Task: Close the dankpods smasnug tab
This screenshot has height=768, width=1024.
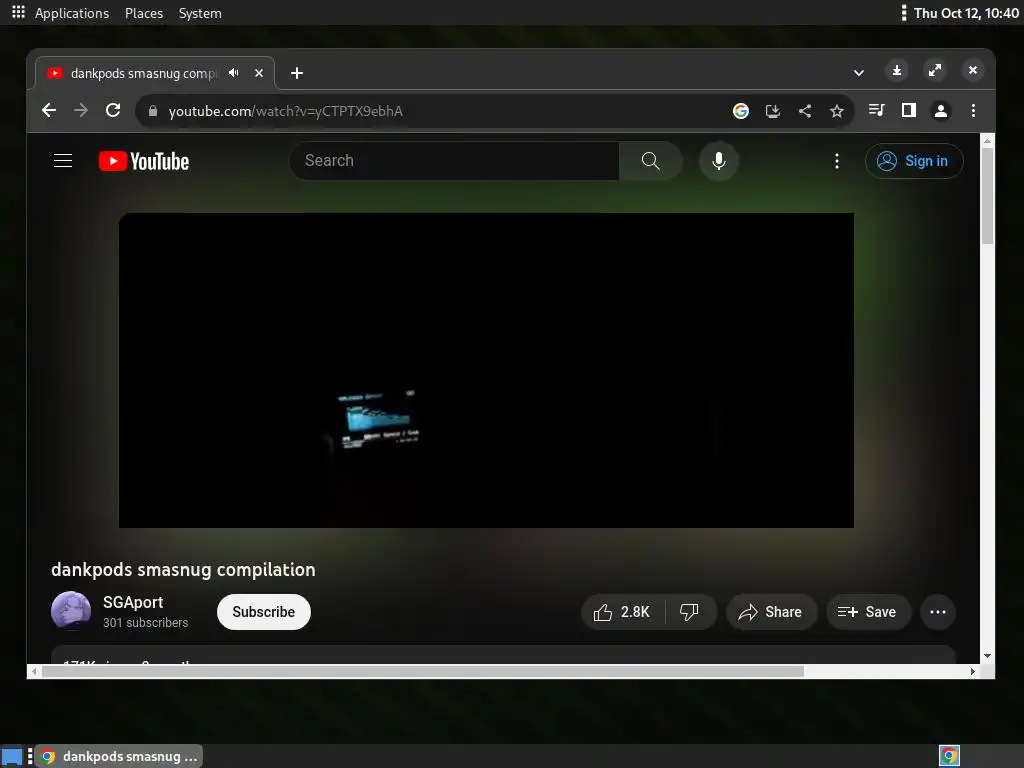Action: pos(259,73)
